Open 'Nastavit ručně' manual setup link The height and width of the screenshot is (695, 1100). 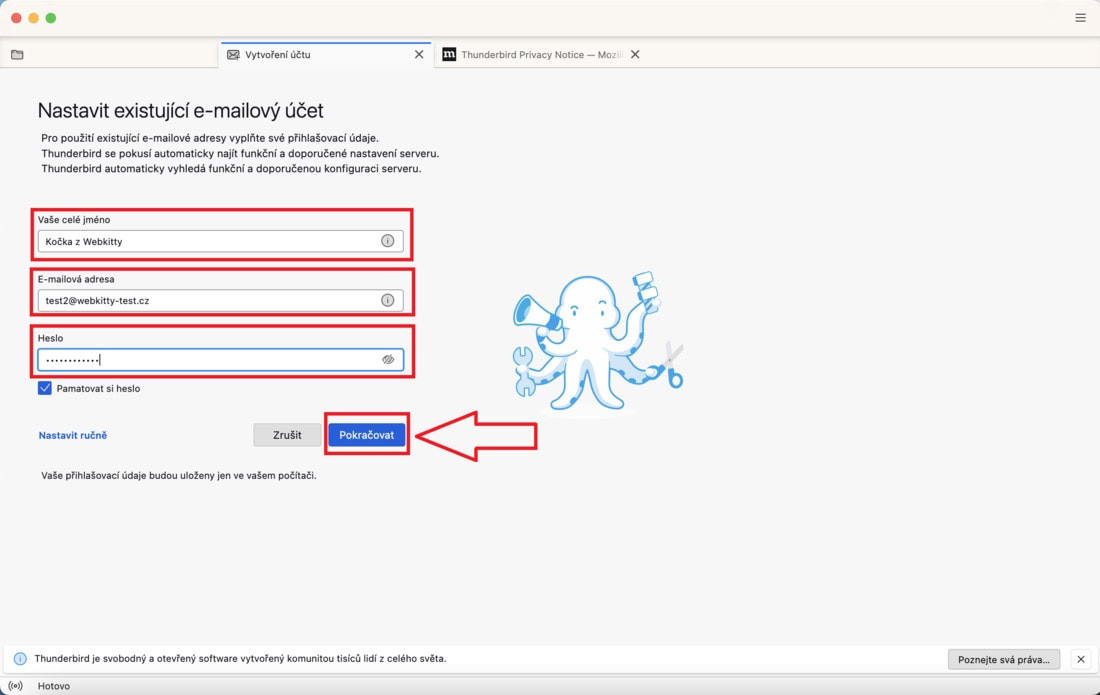point(73,436)
